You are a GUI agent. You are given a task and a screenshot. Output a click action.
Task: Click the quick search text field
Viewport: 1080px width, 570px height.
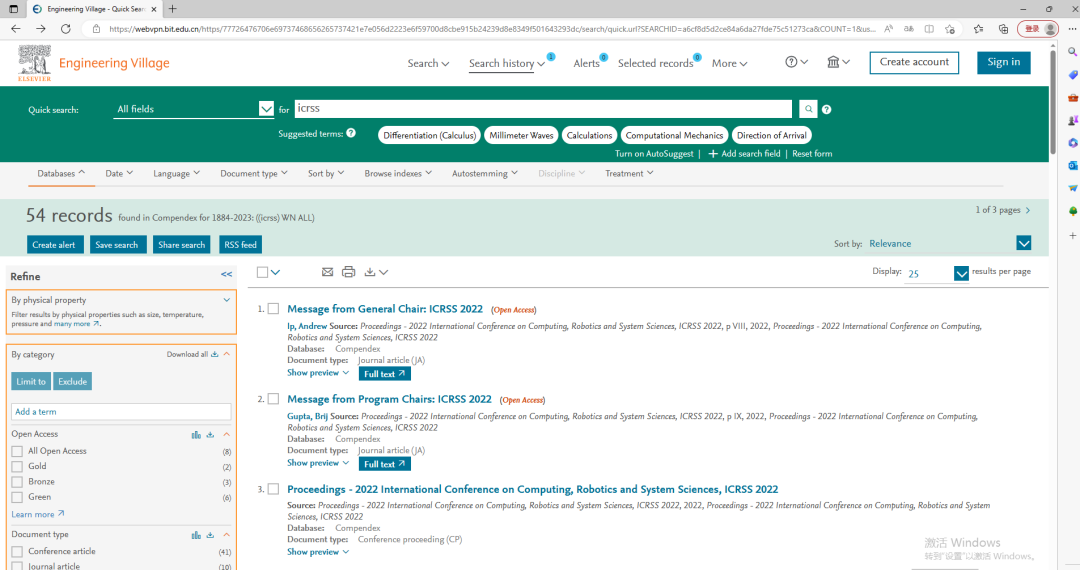(x=543, y=109)
